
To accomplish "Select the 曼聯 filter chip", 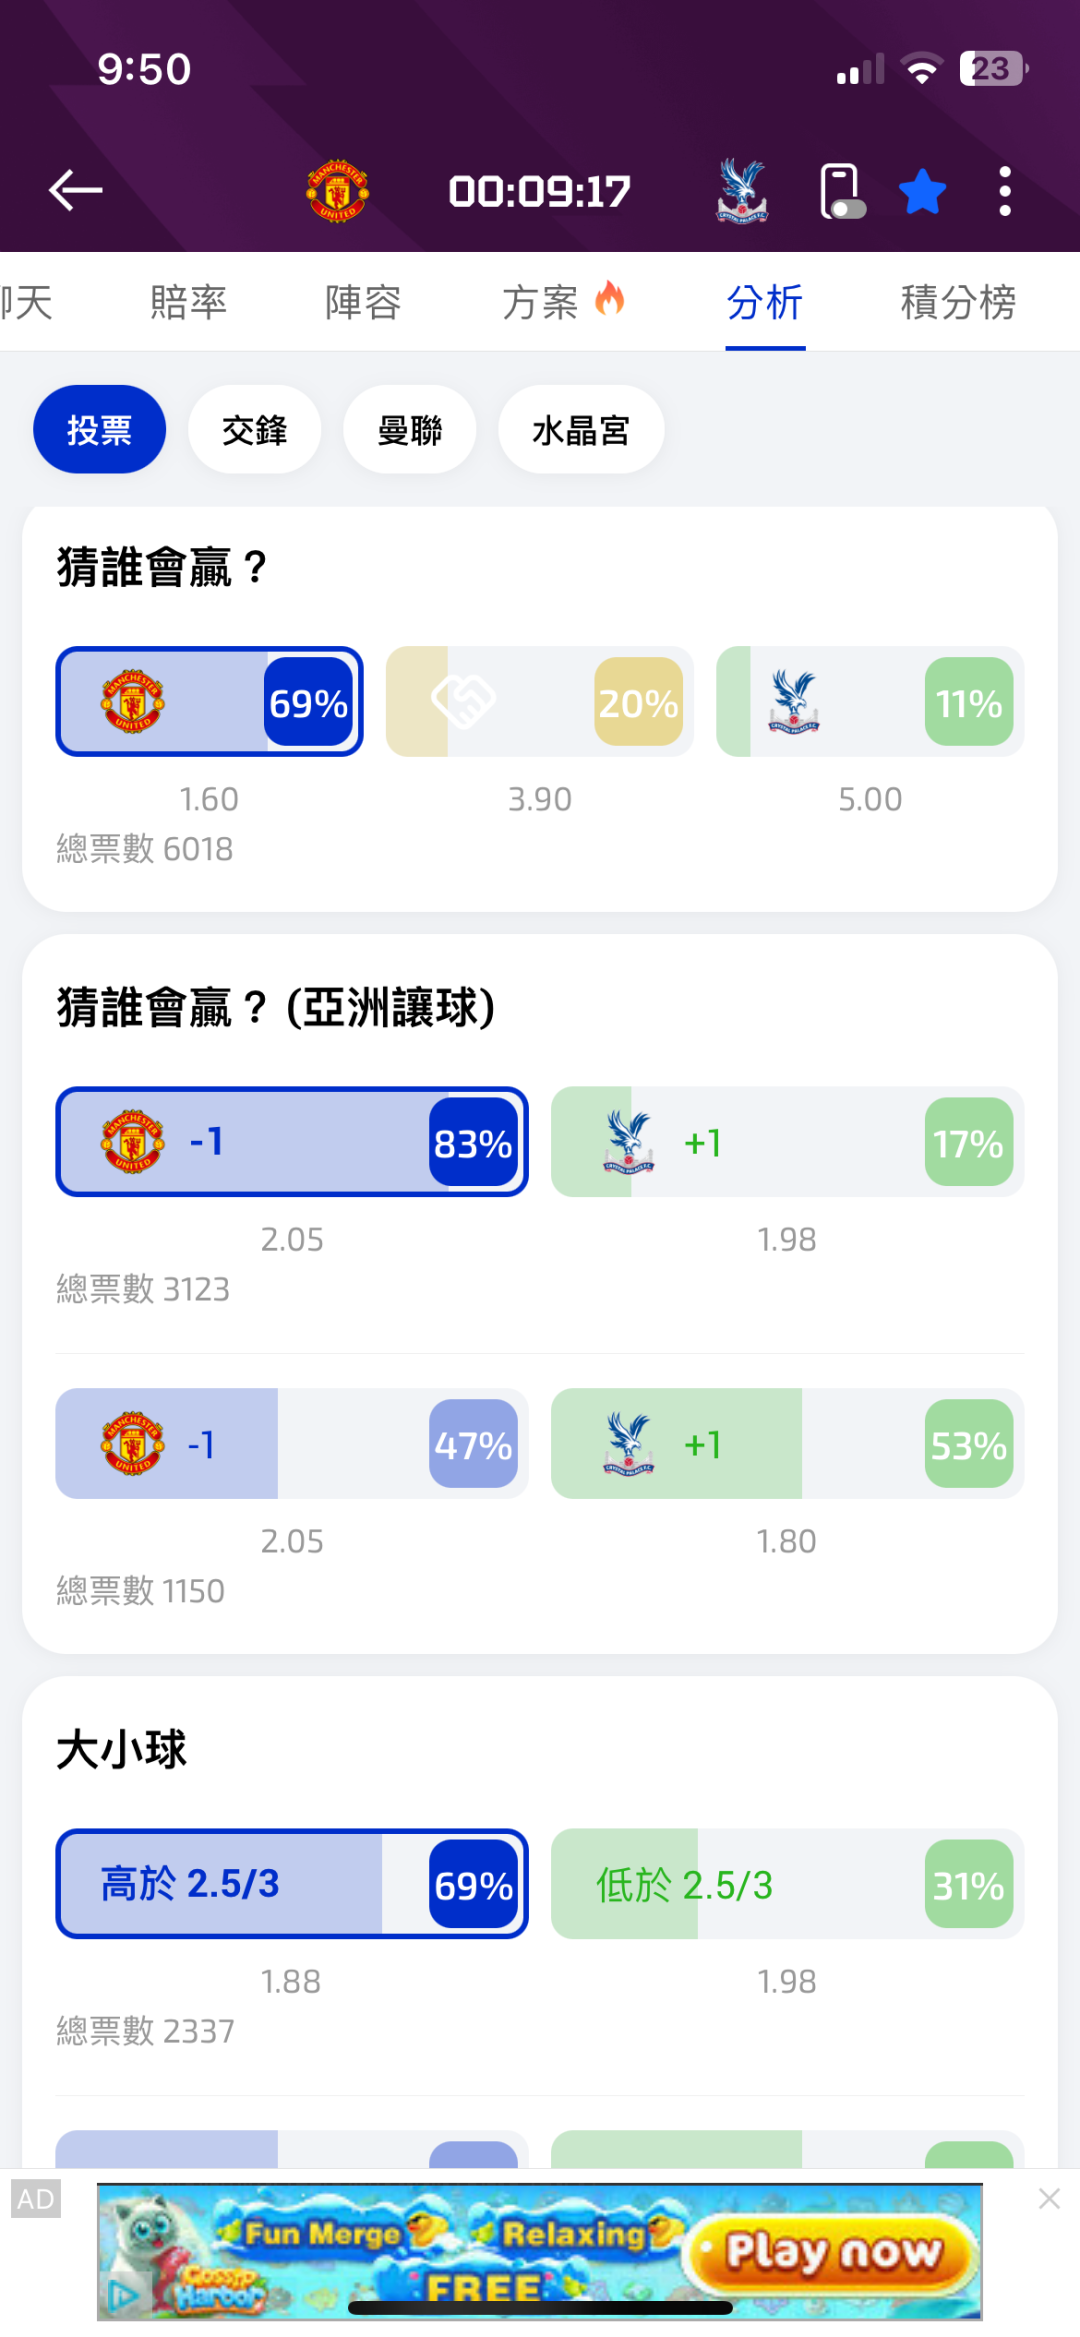I will coord(409,430).
